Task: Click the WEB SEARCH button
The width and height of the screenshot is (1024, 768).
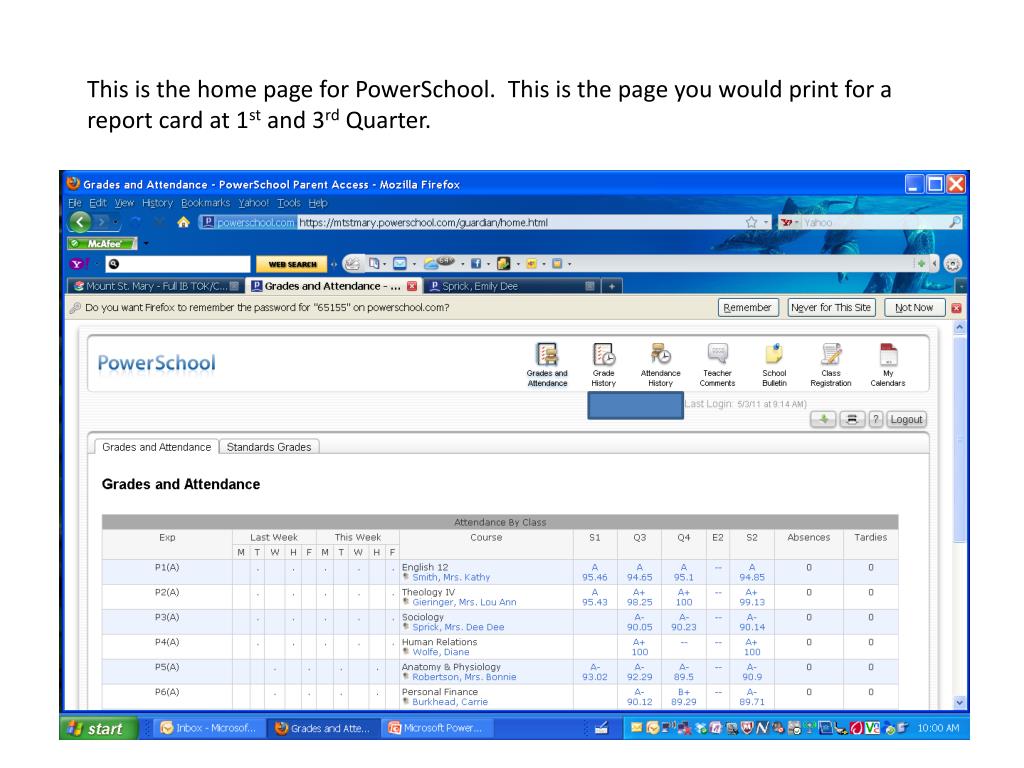Action: coord(293,264)
